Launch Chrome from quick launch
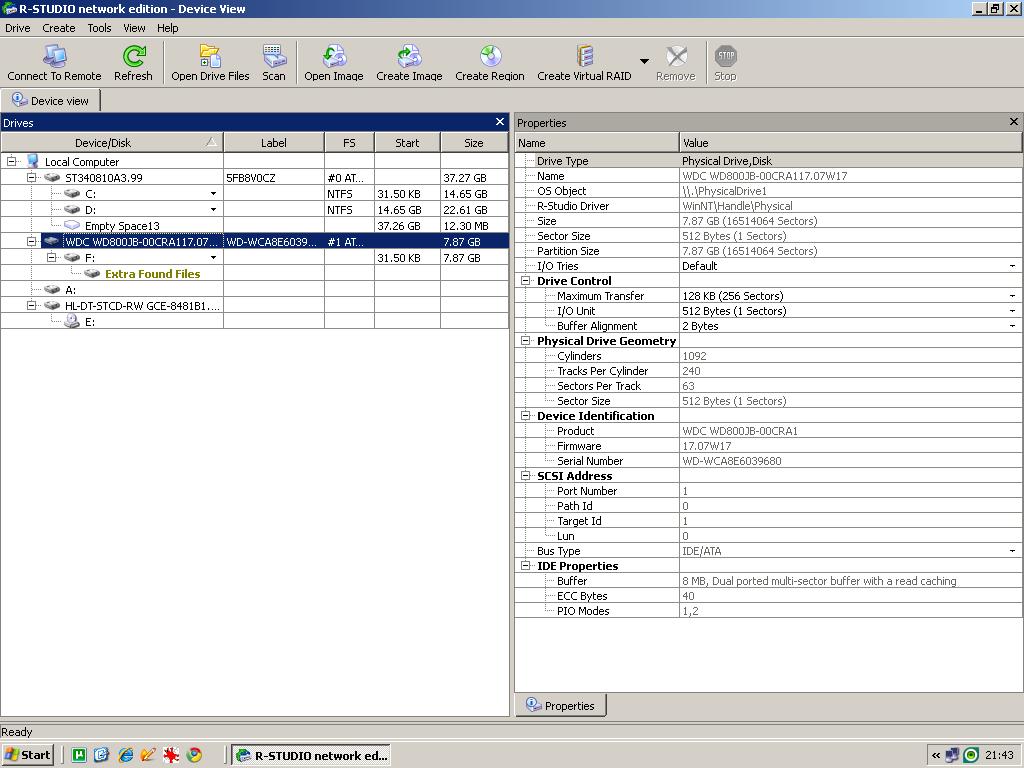 tap(194, 755)
